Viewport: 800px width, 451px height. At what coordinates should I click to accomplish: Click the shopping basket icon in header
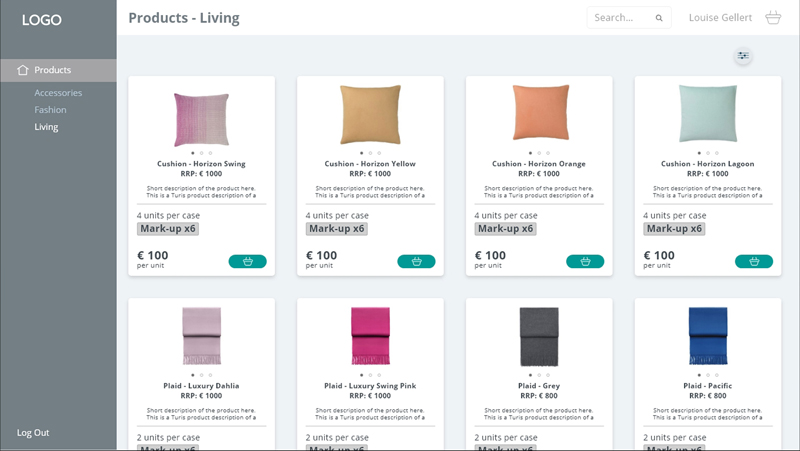pyautogui.click(x=773, y=18)
